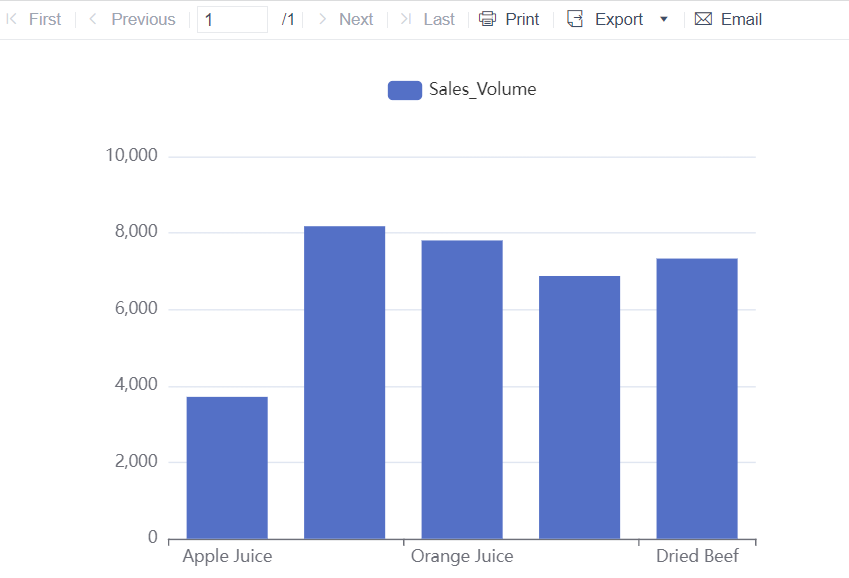Click the Export icon
Screen dimensions: 849x578
click(574, 19)
